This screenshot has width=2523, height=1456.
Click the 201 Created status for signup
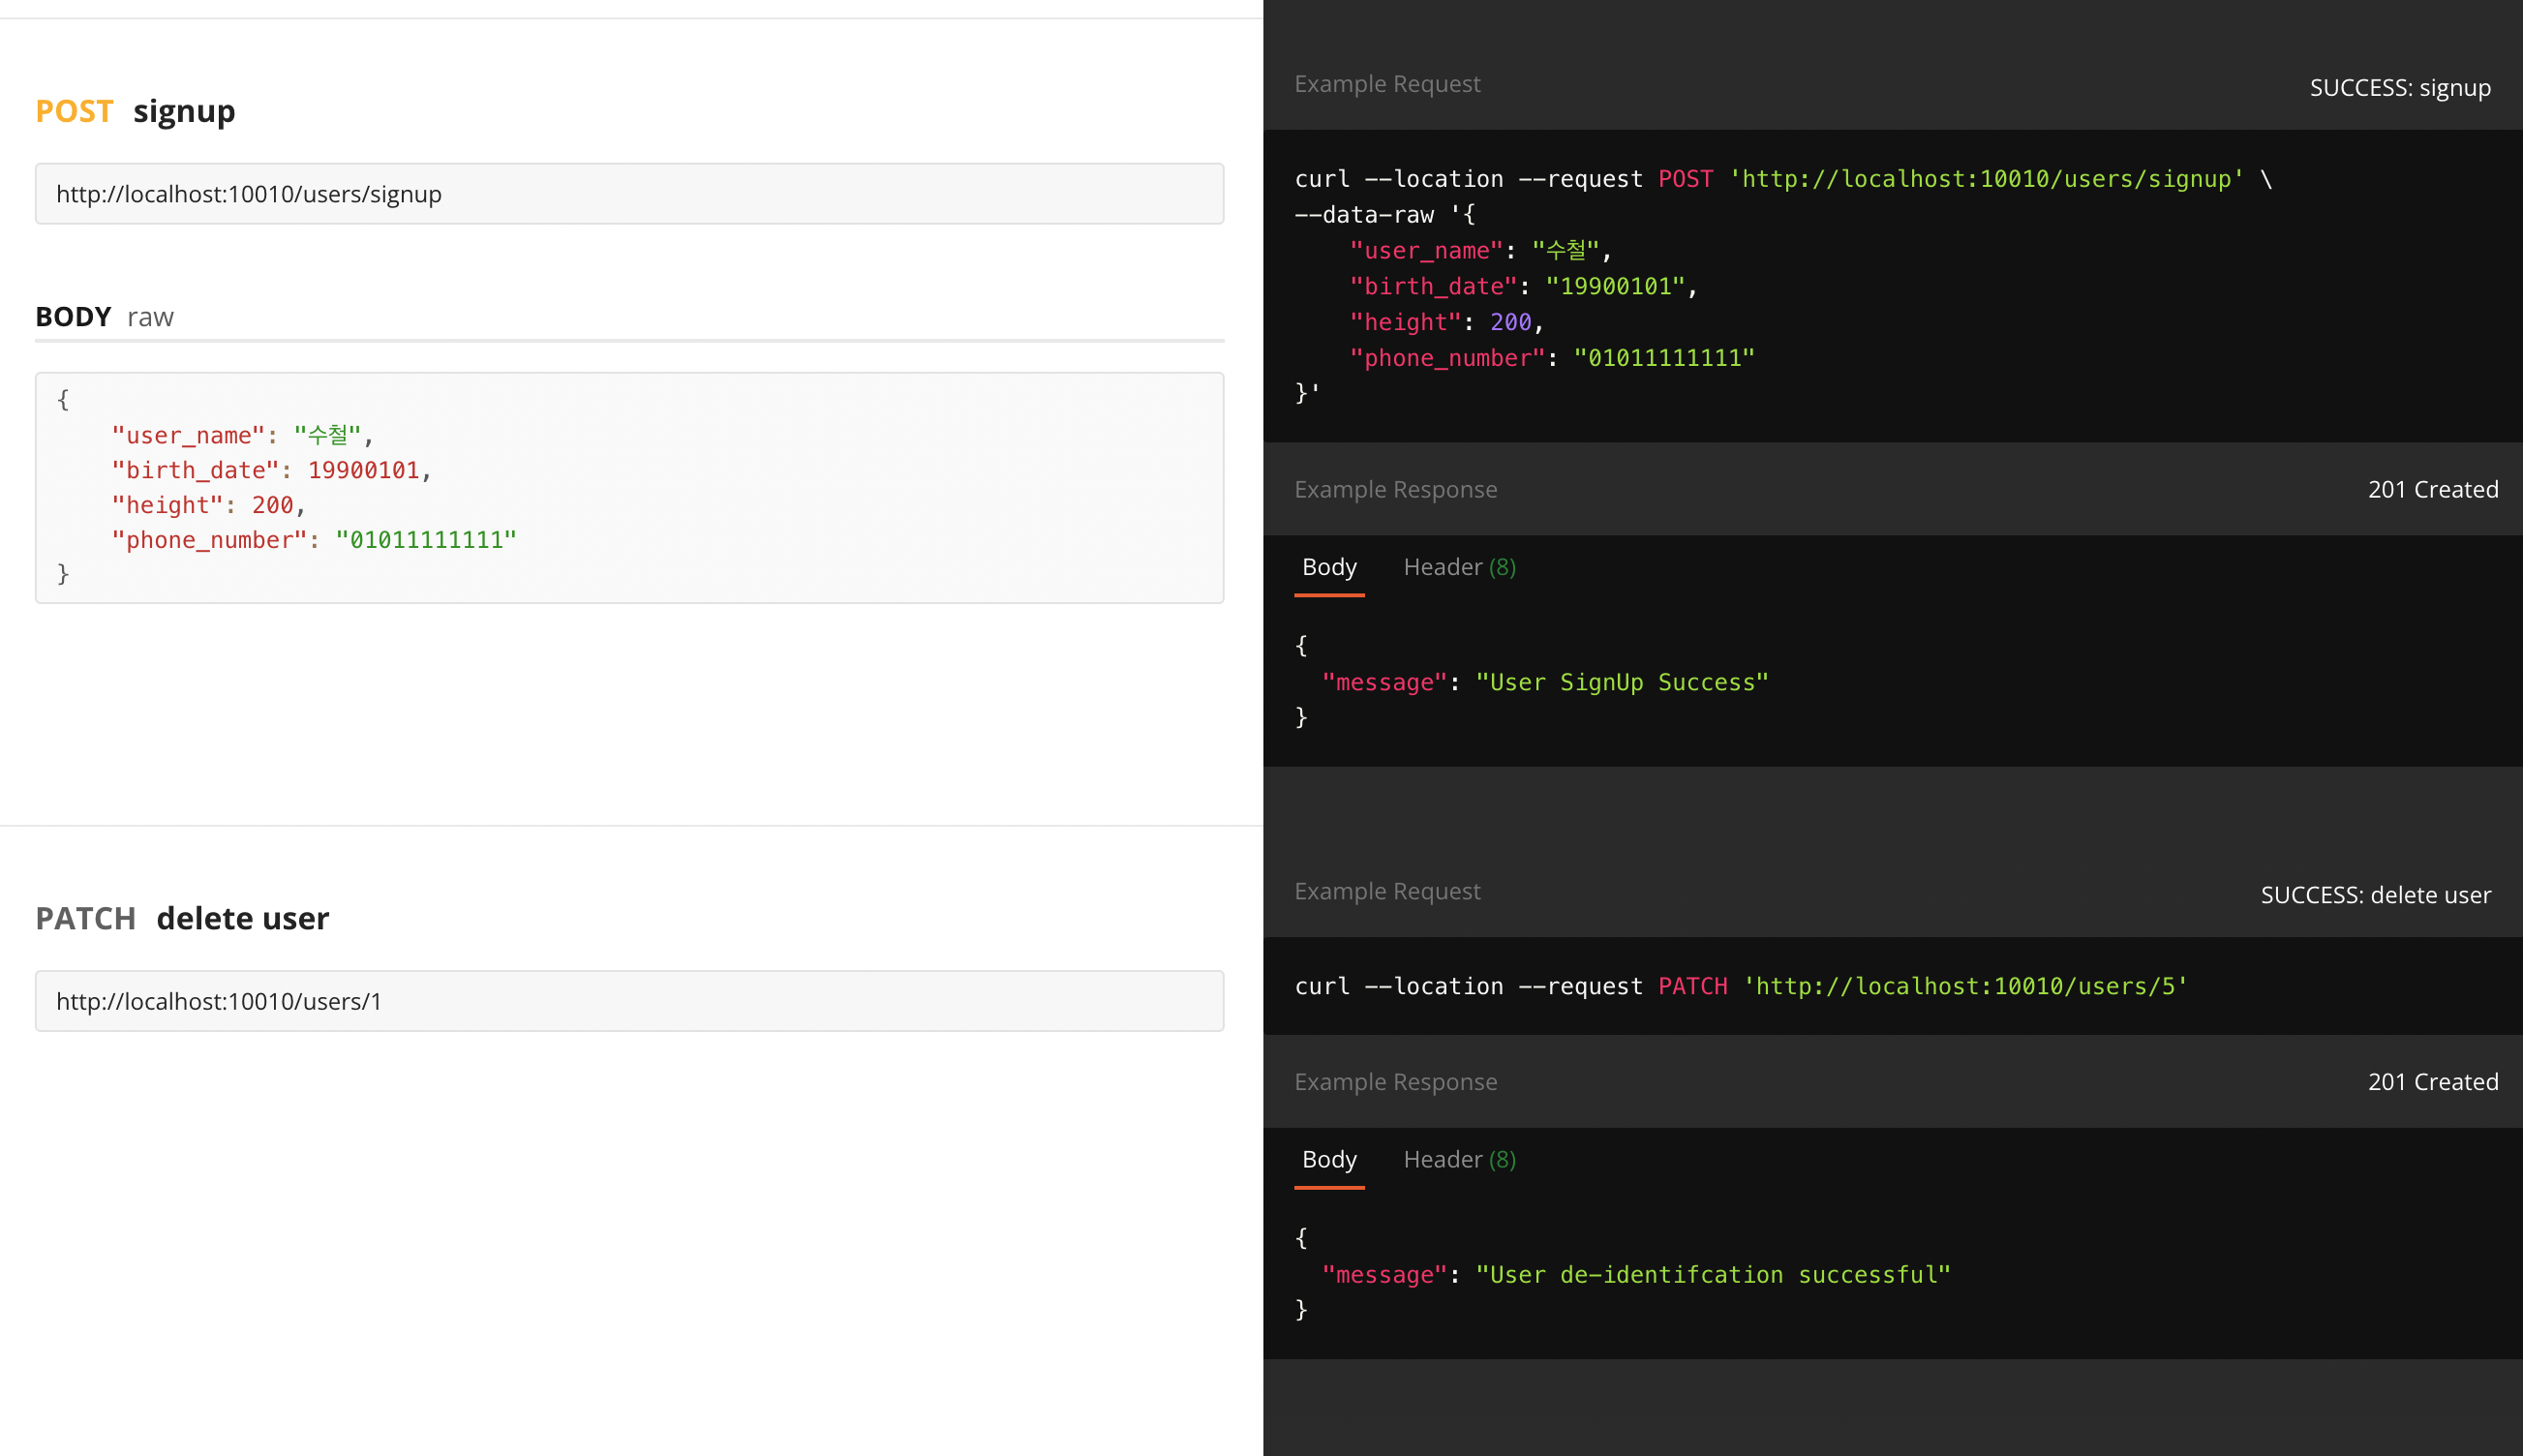2433,489
